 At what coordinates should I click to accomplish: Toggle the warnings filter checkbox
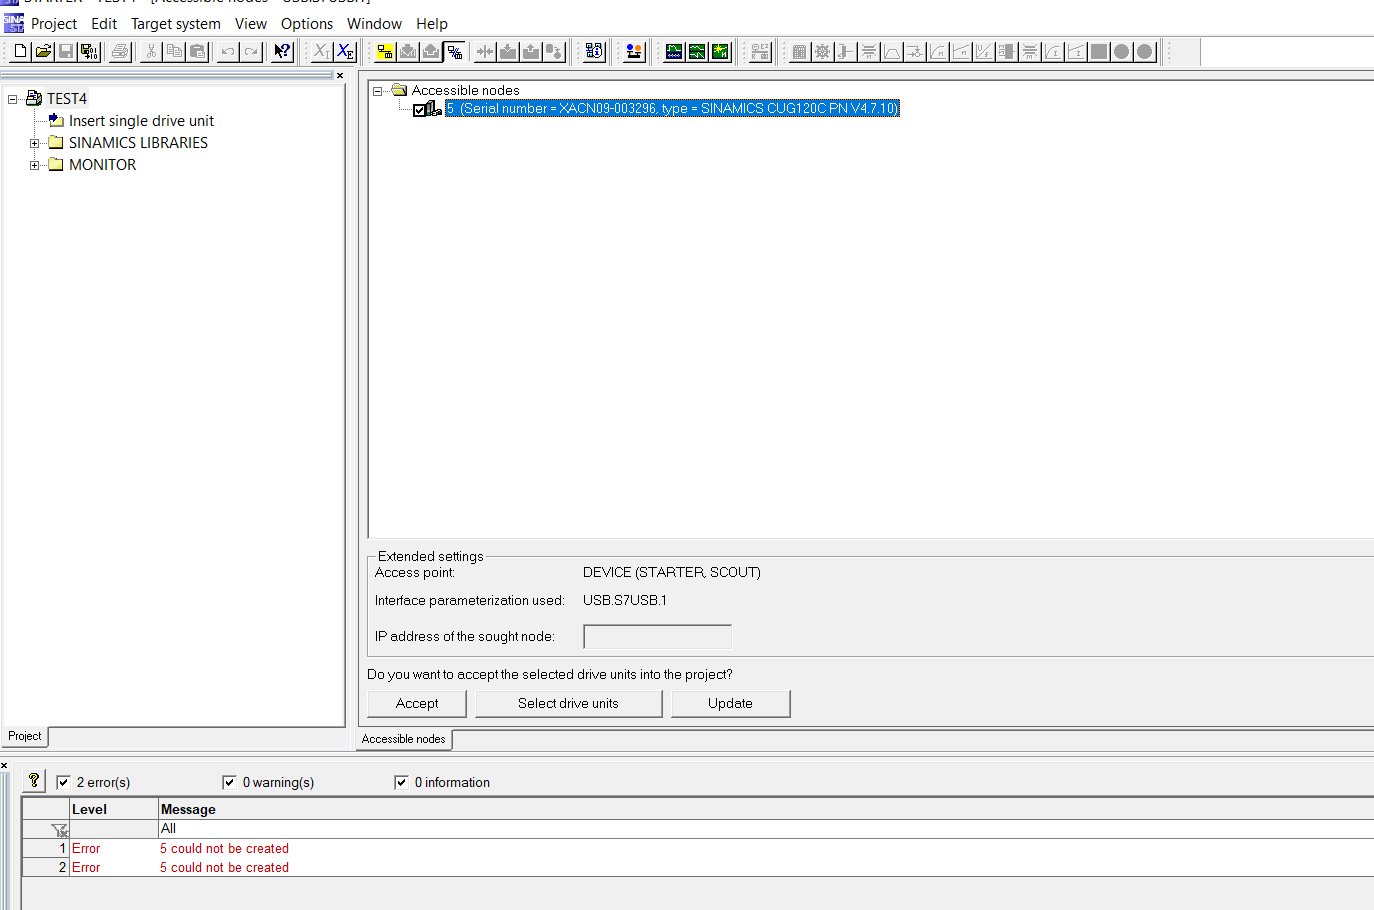coord(229,782)
